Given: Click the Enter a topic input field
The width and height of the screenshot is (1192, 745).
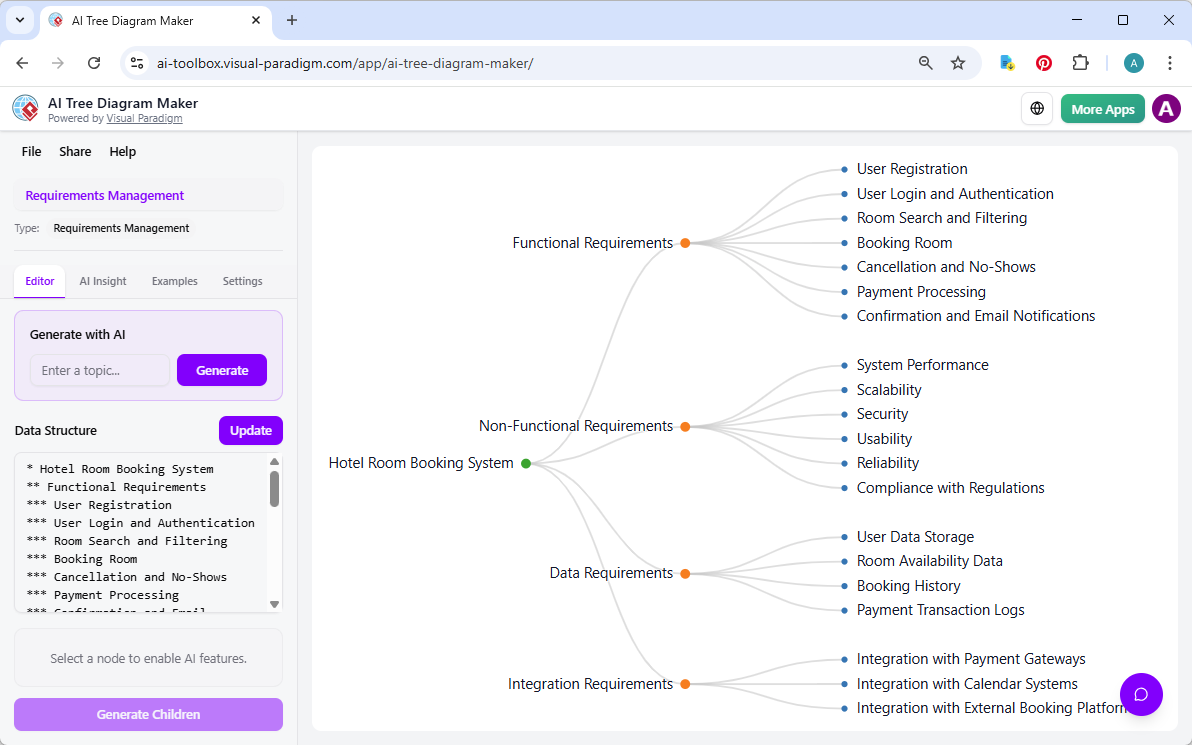Looking at the screenshot, I should click(99, 370).
